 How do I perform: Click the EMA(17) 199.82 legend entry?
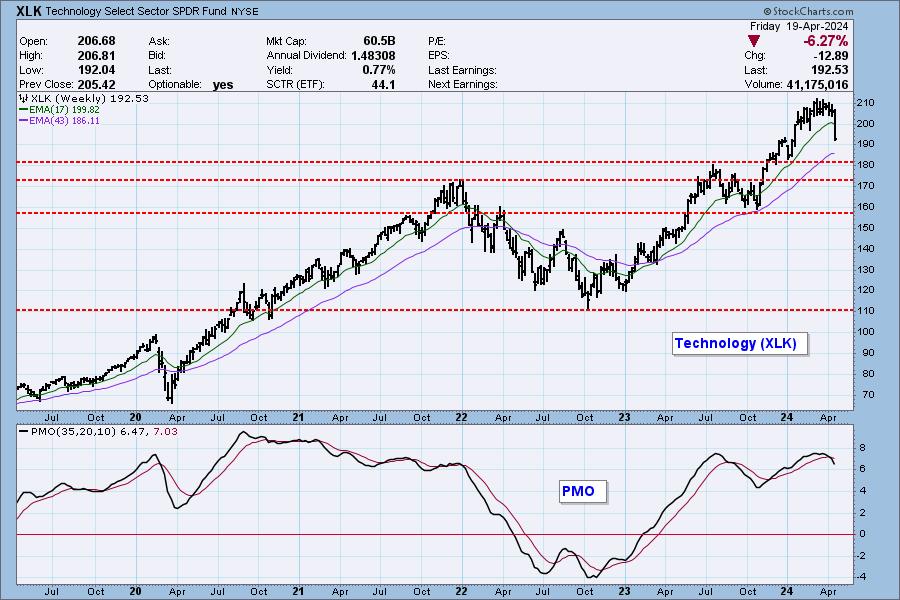click(x=59, y=109)
